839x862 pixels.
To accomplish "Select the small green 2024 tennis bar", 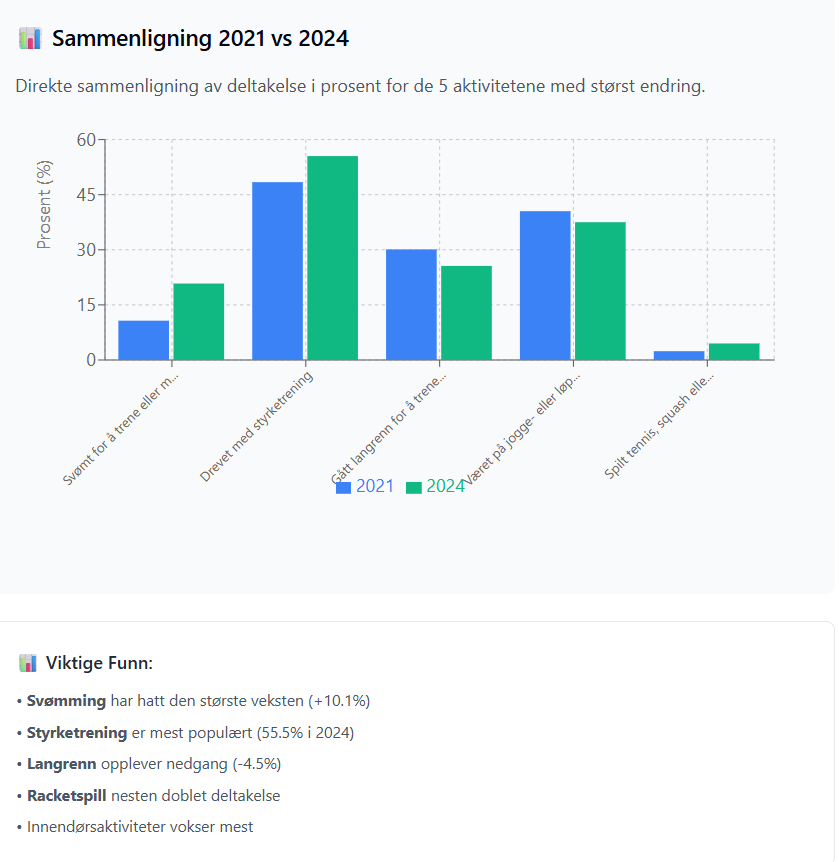I will (x=734, y=352).
